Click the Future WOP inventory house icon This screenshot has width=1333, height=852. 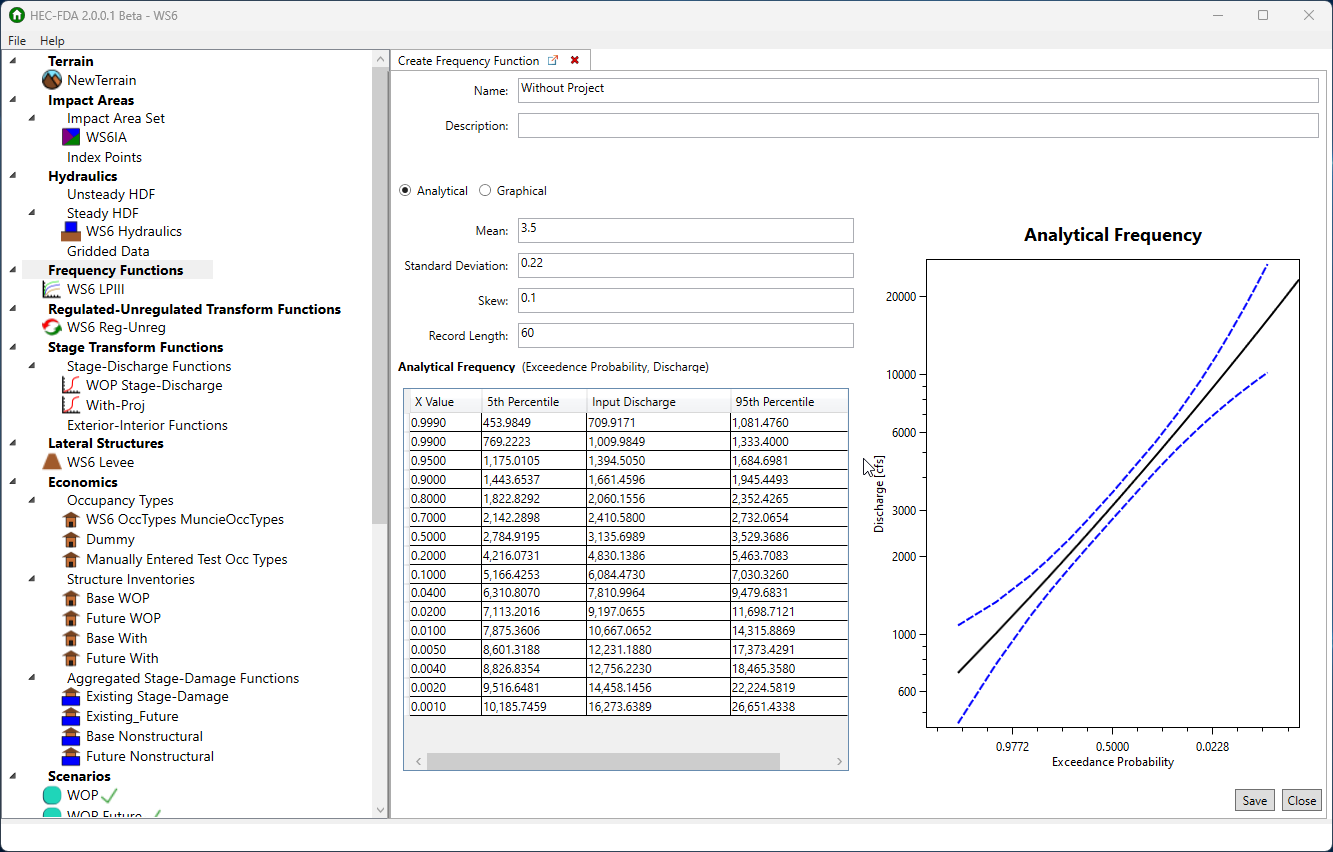pos(71,618)
